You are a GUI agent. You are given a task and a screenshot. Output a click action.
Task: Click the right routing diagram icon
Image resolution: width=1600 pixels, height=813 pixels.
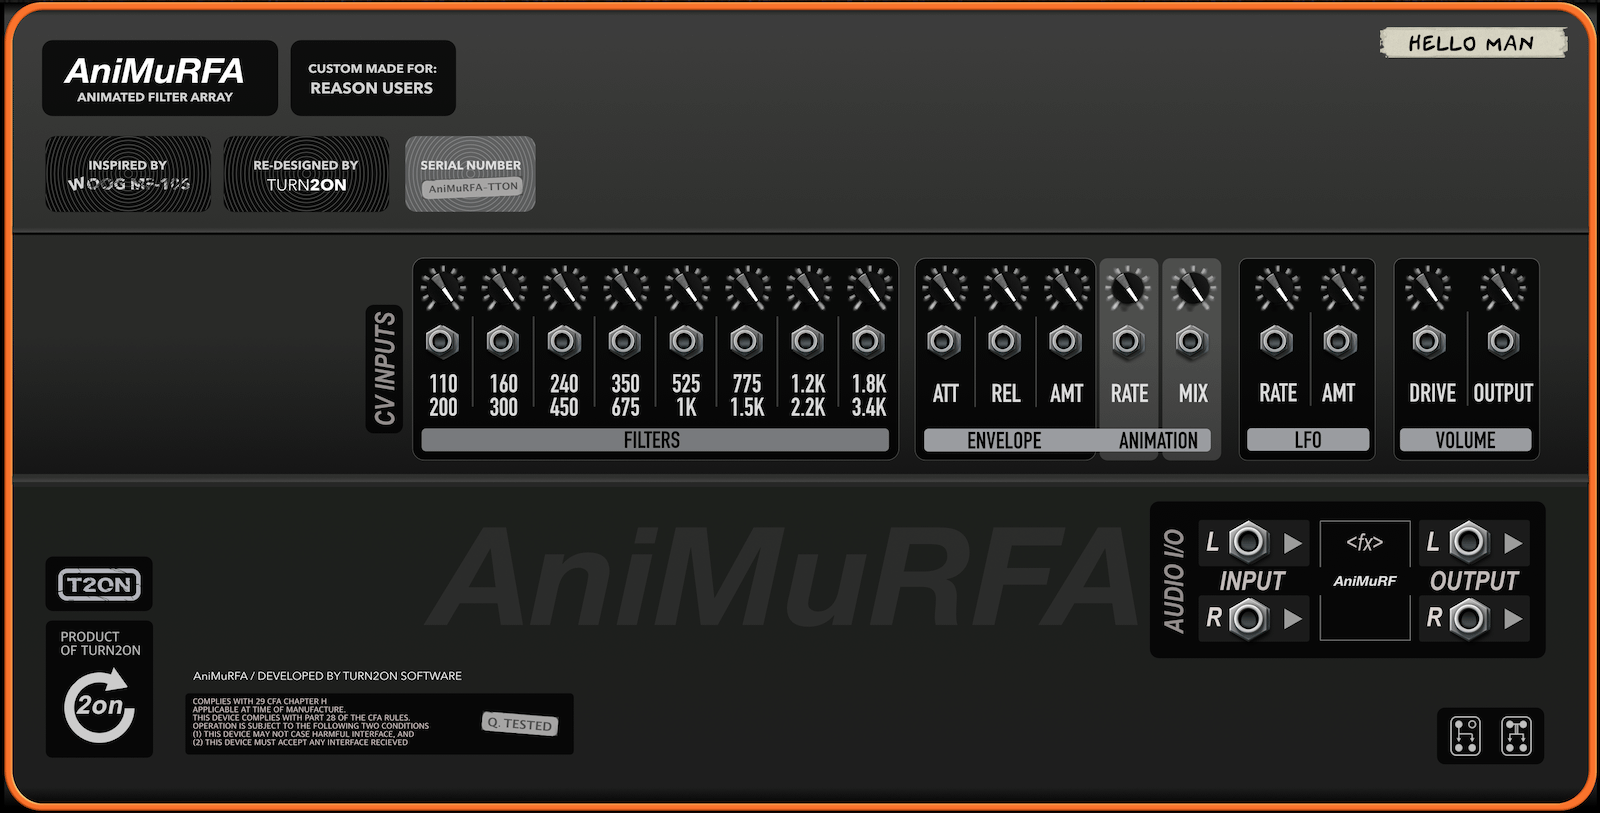click(x=1516, y=736)
